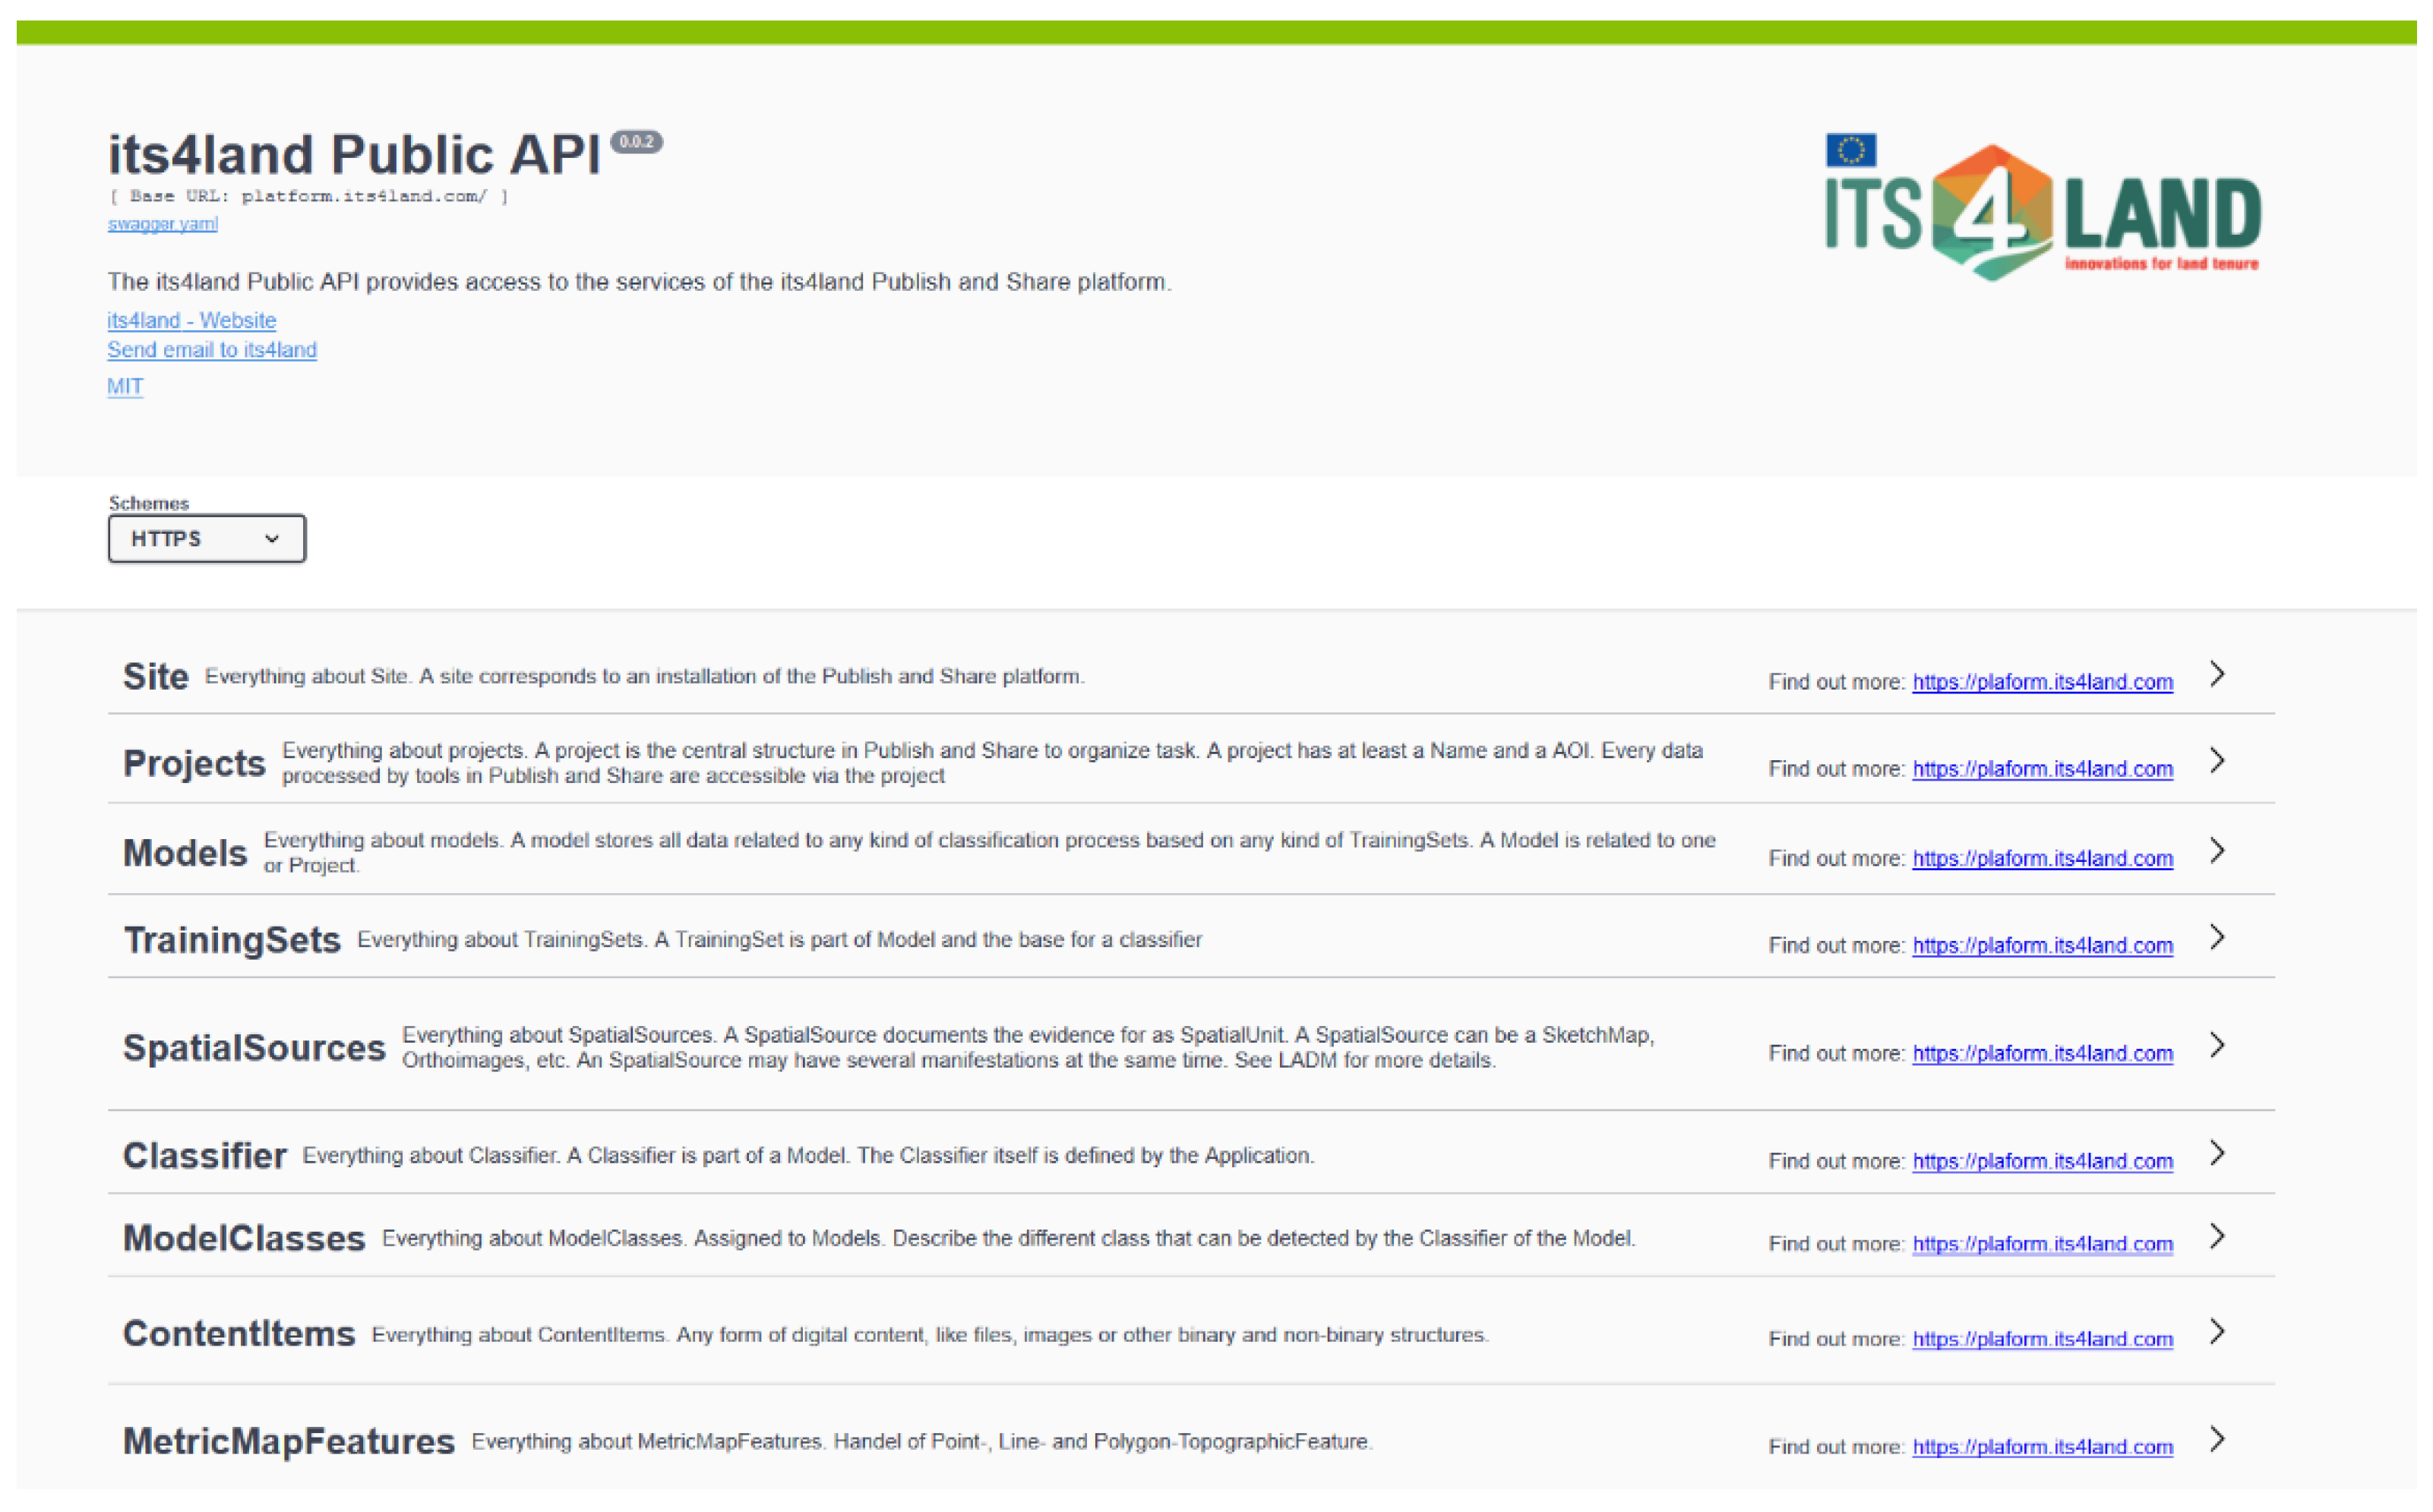Open Find out more link for Classifier
The width and height of the screenshot is (2433, 1512).
(x=2042, y=1162)
